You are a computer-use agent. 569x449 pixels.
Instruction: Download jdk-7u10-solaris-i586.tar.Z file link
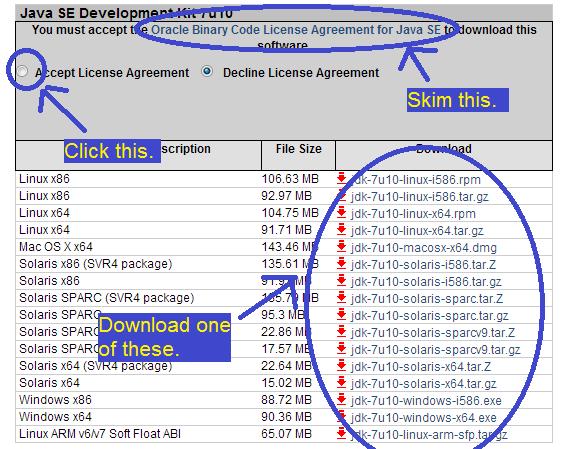(x=423, y=265)
